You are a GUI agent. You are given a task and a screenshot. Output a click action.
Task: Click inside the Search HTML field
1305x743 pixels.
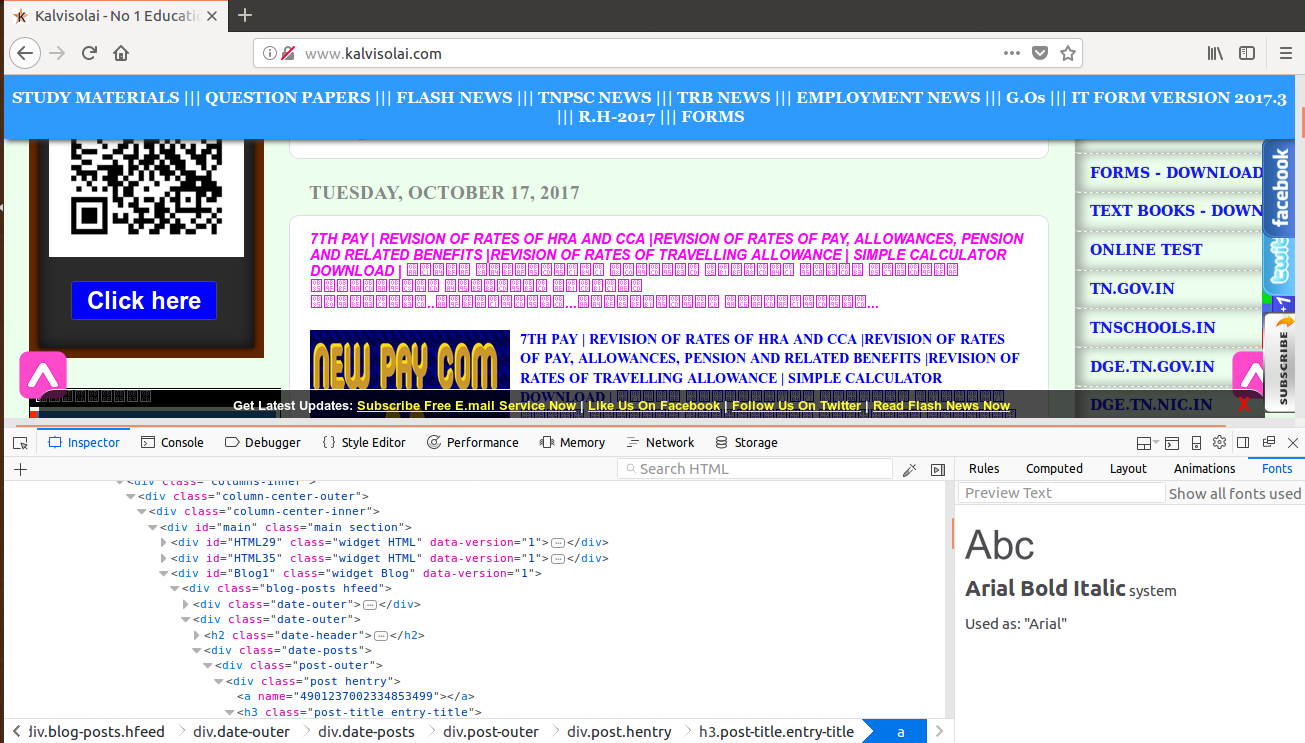click(x=754, y=468)
